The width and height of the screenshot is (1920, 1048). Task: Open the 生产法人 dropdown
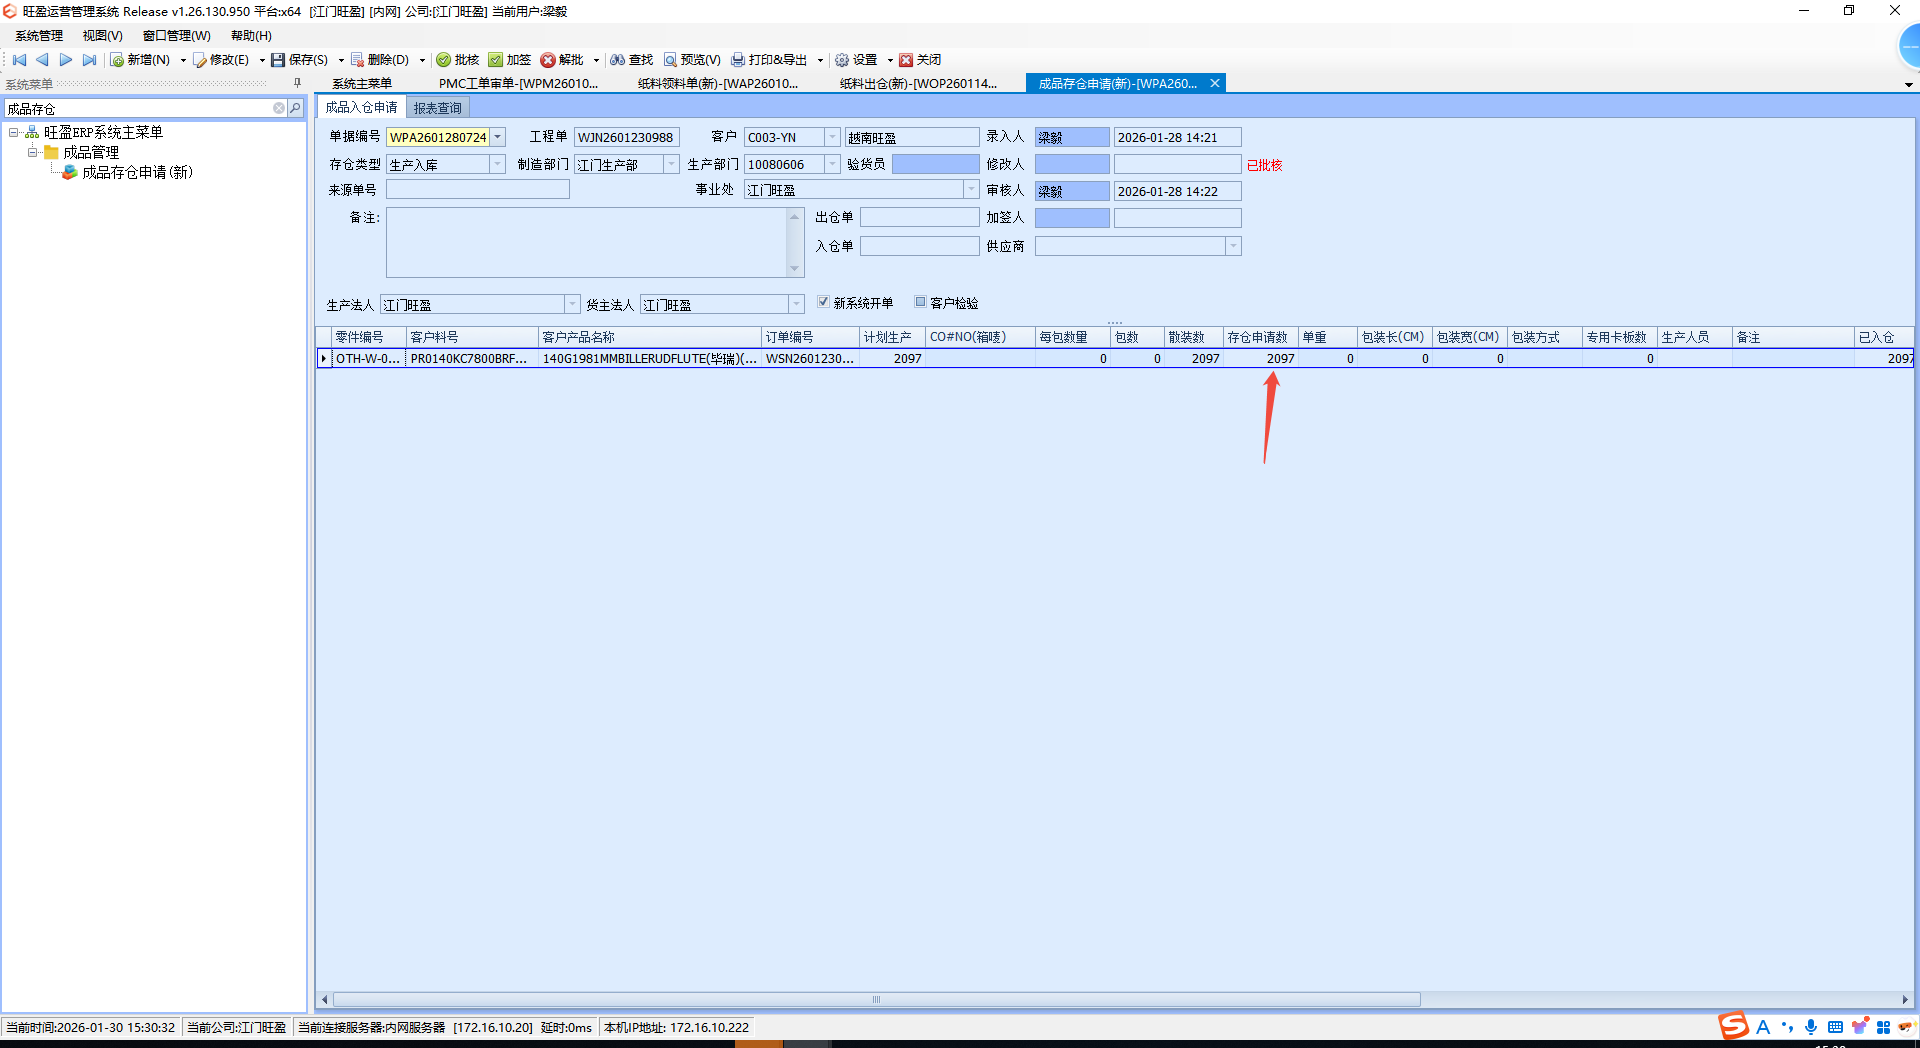click(x=572, y=304)
